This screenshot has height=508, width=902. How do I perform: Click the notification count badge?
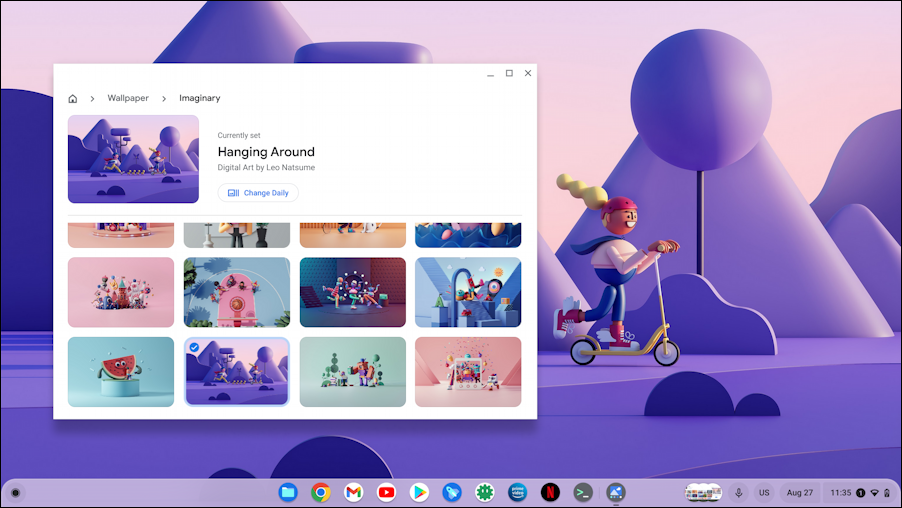point(861,493)
